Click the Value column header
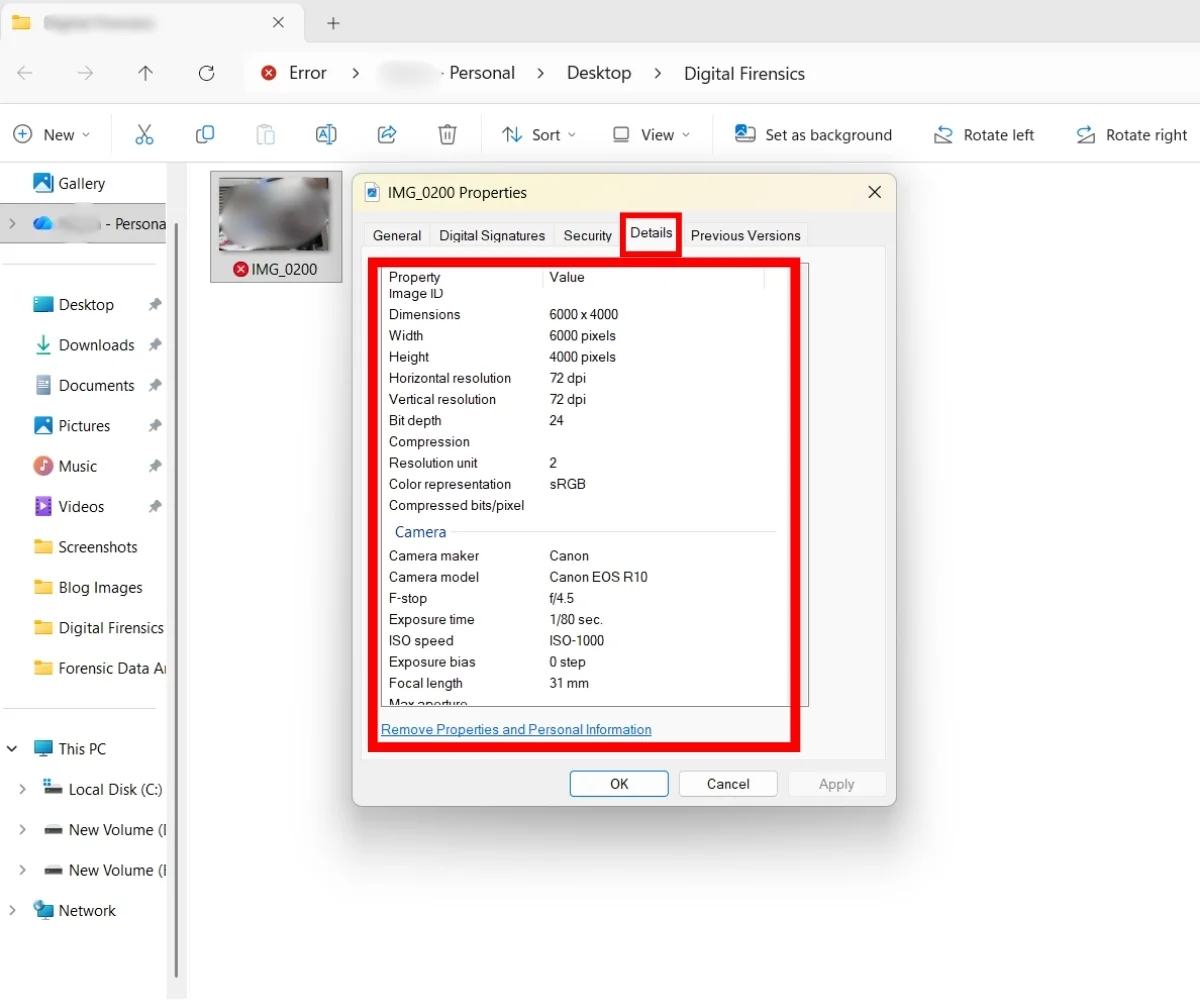The image size is (1200, 1000). tap(653, 277)
